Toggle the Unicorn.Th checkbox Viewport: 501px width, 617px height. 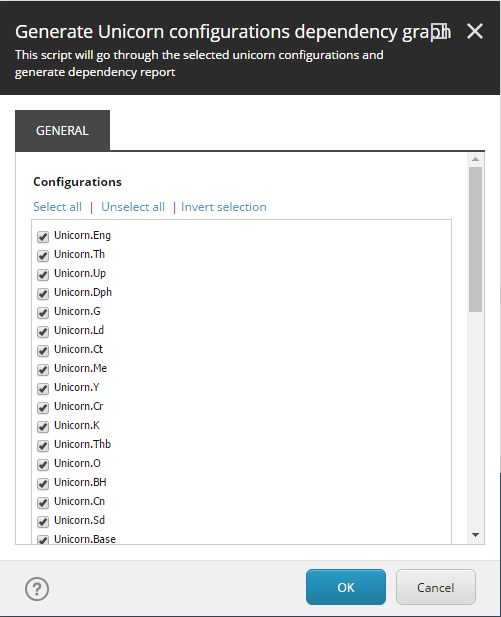point(43,255)
